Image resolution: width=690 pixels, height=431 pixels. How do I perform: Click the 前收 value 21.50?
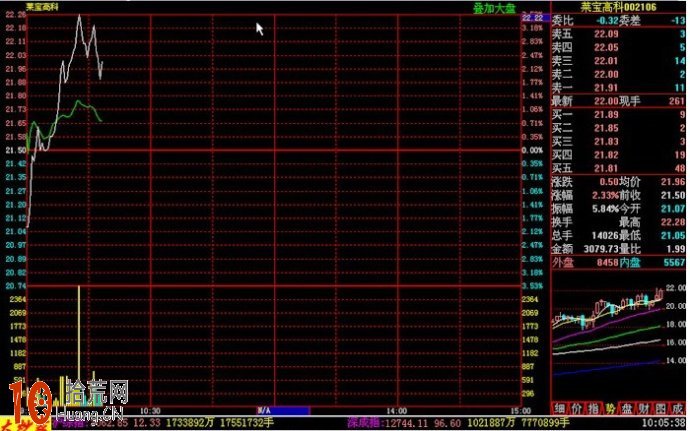pos(673,195)
